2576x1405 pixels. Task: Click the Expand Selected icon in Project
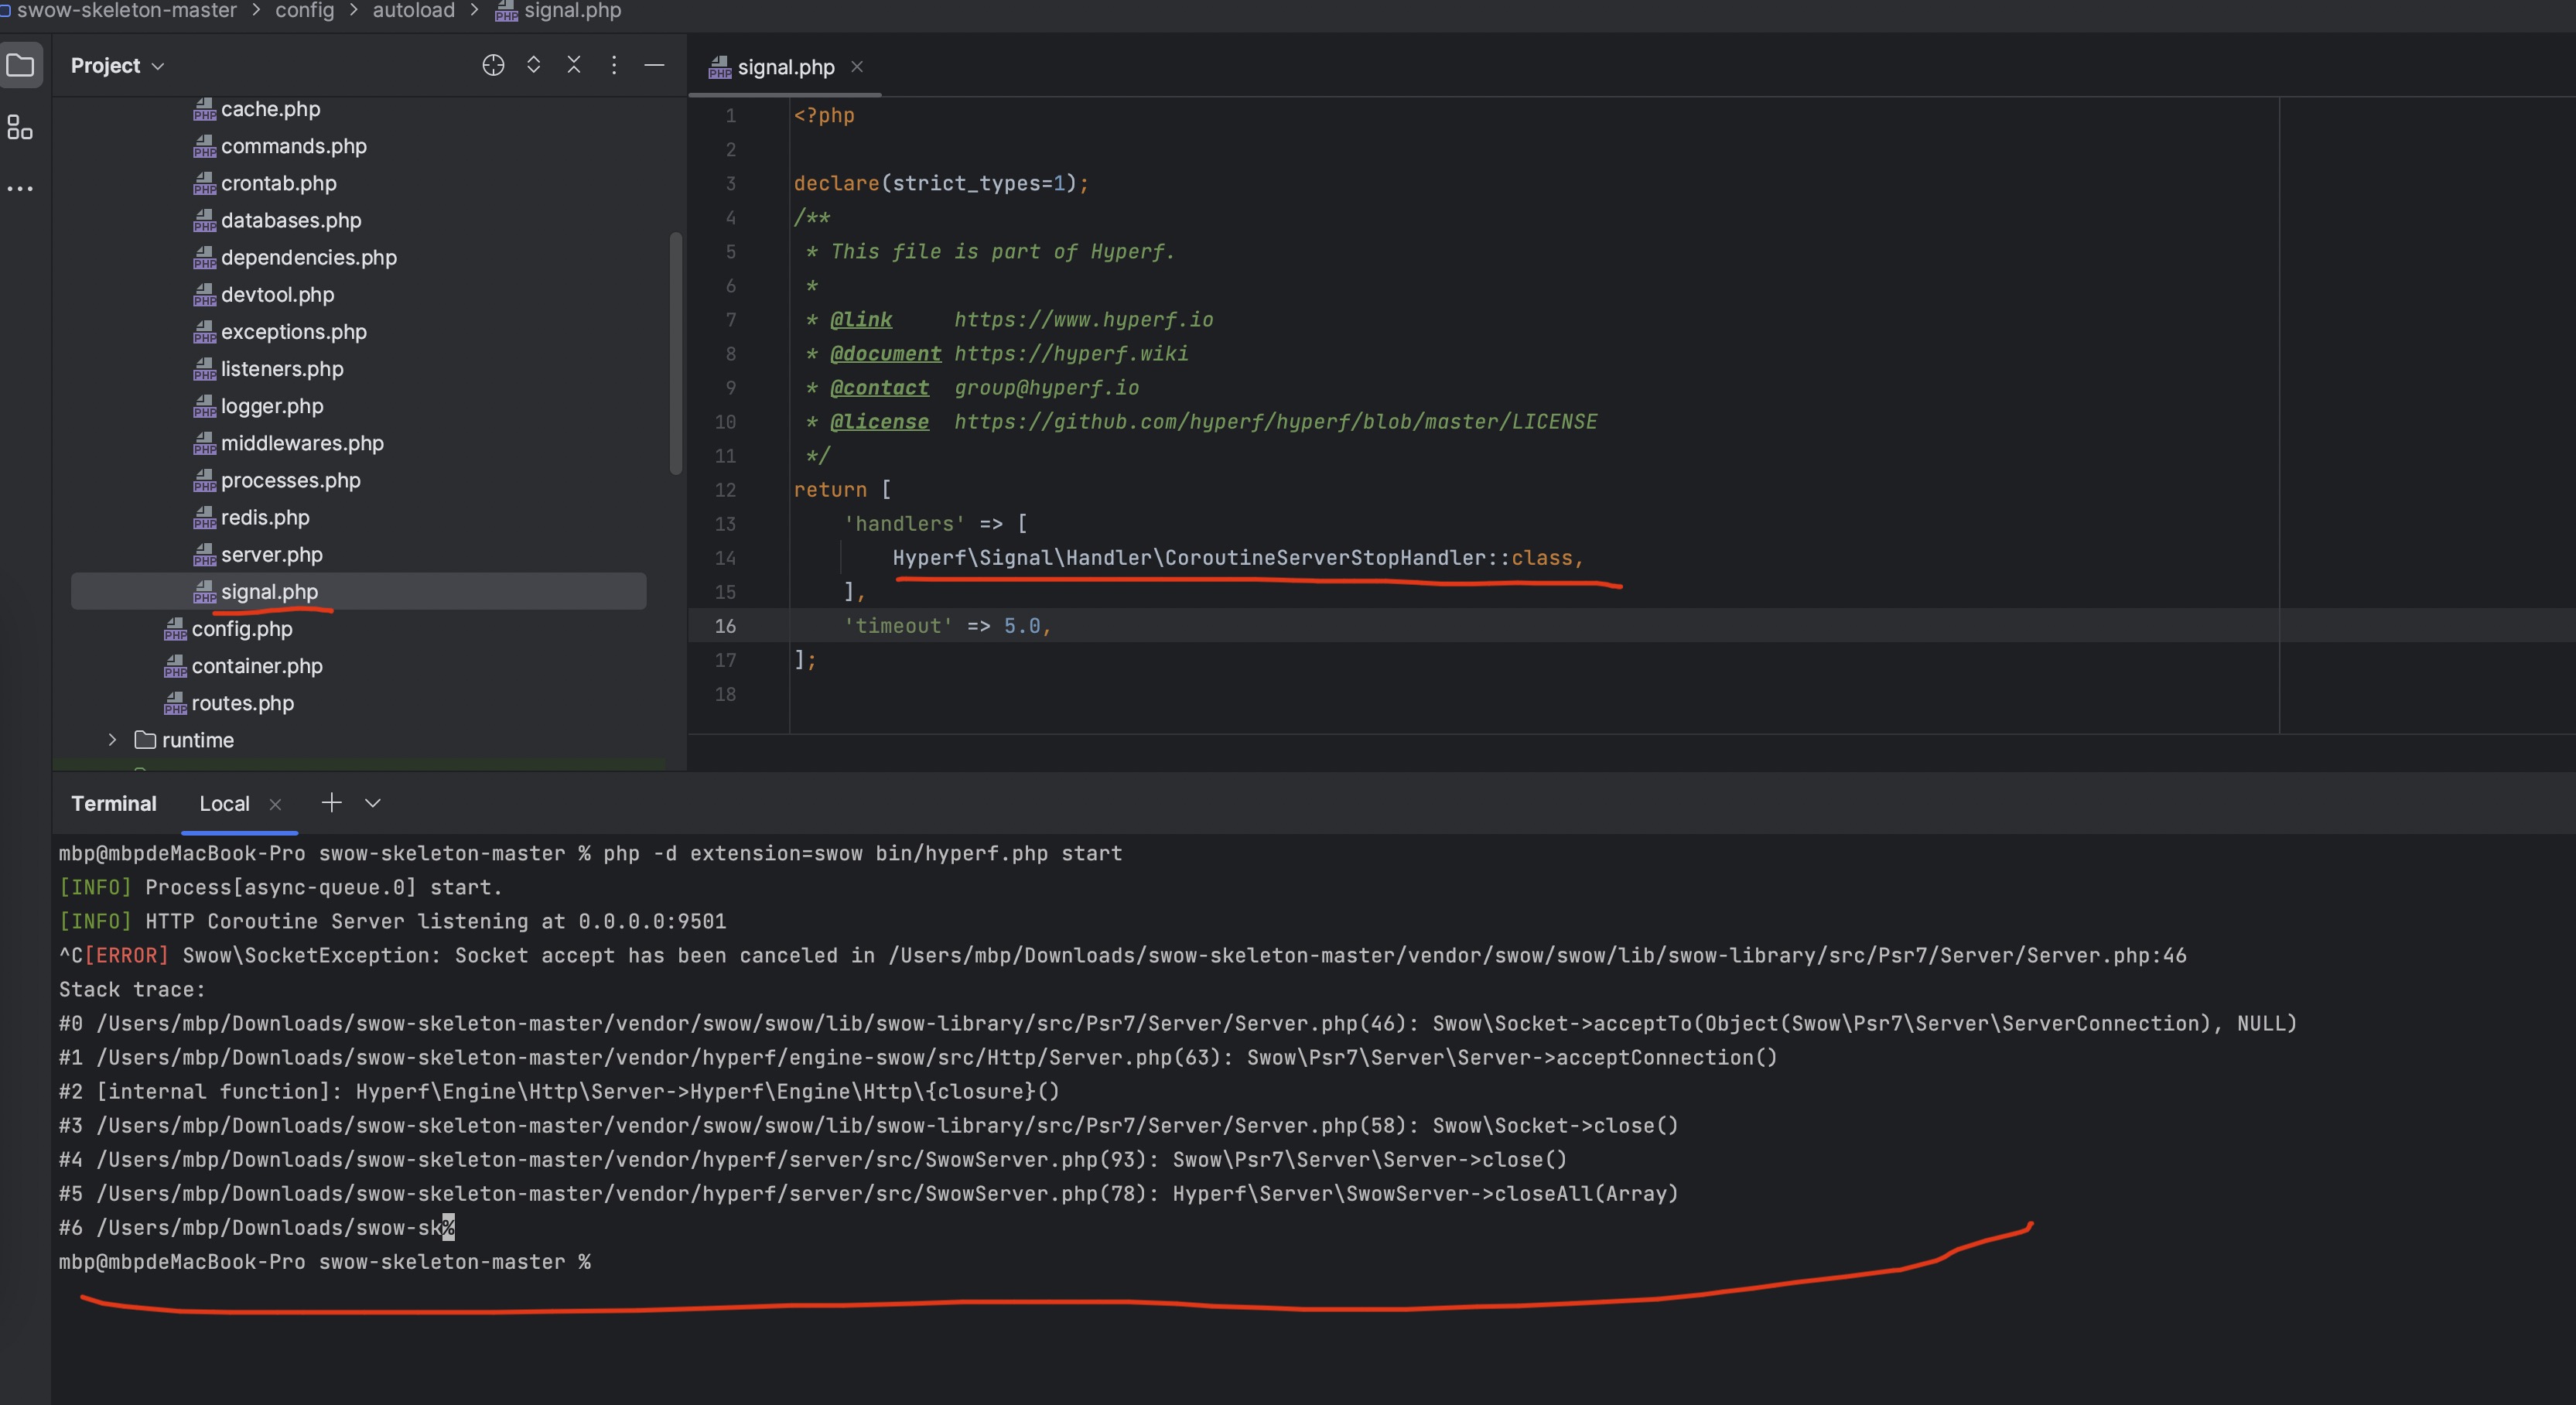[x=534, y=65]
